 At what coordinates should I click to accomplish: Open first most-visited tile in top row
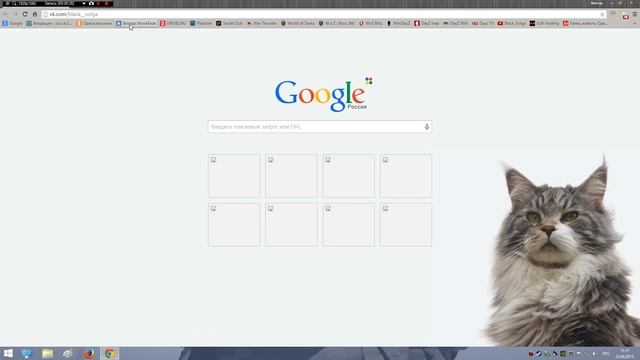click(234, 176)
